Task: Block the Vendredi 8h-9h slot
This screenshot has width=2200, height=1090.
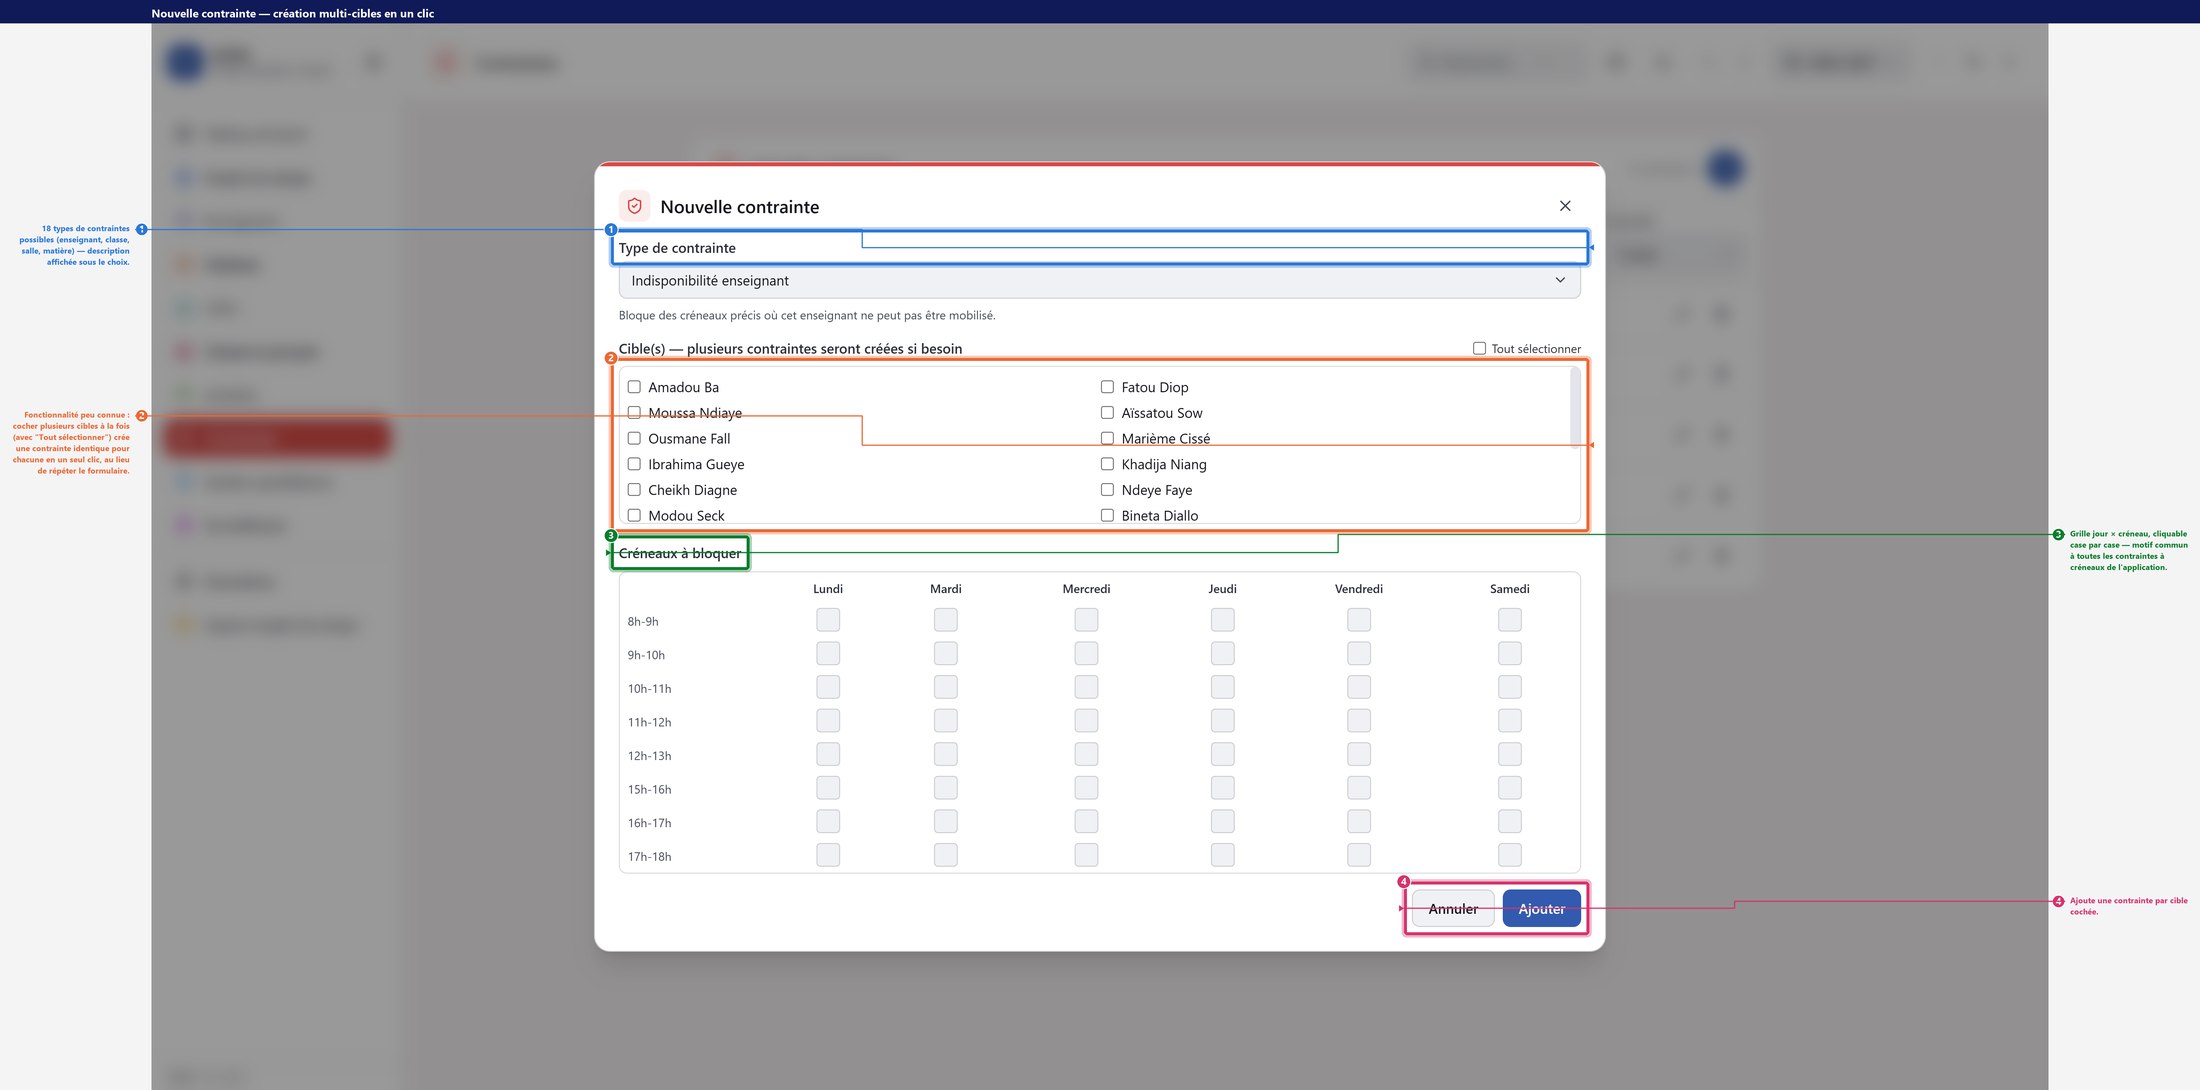Action: coord(1359,620)
